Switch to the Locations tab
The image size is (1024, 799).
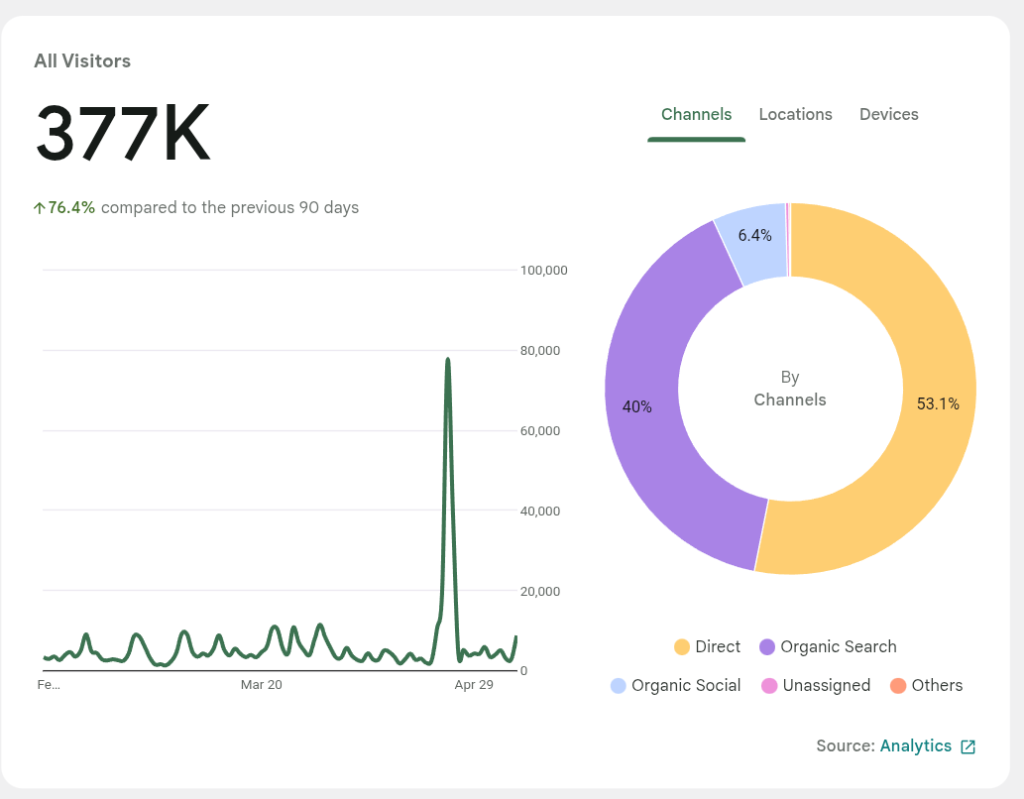pyautogui.click(x=795, y=114)
